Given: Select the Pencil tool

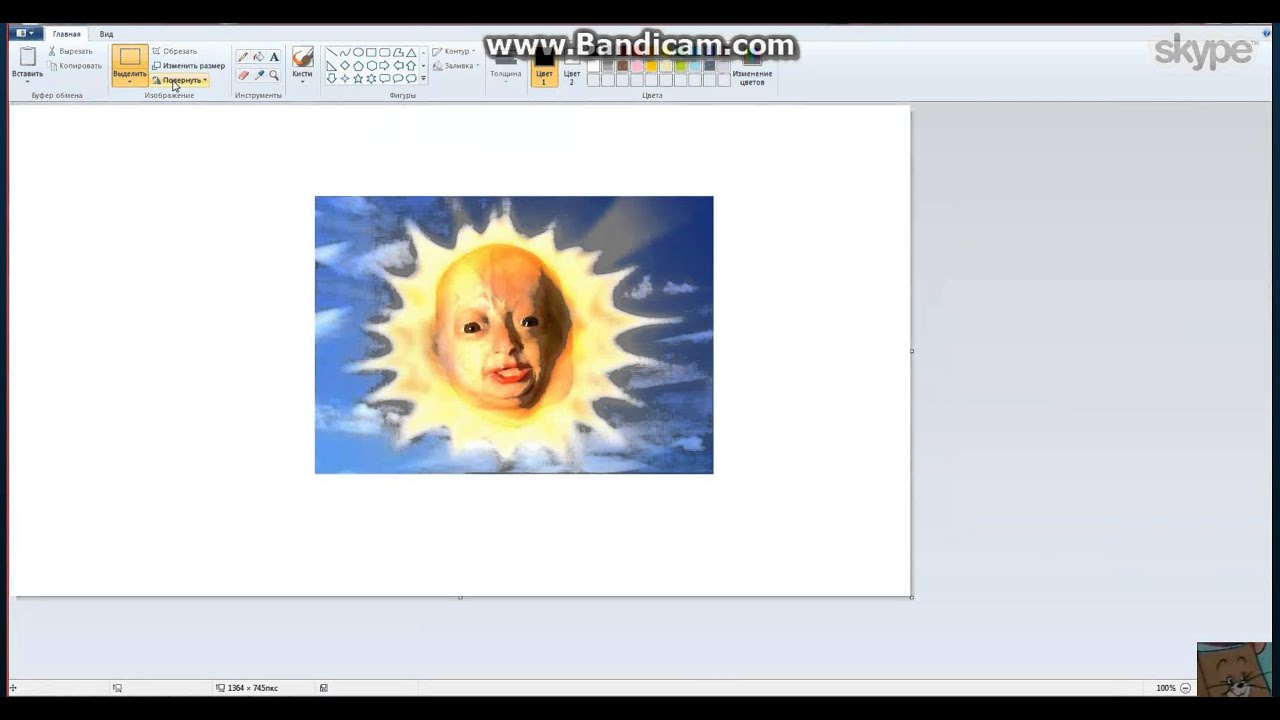Looking at the screenshot, I should (x=243, y=57).
